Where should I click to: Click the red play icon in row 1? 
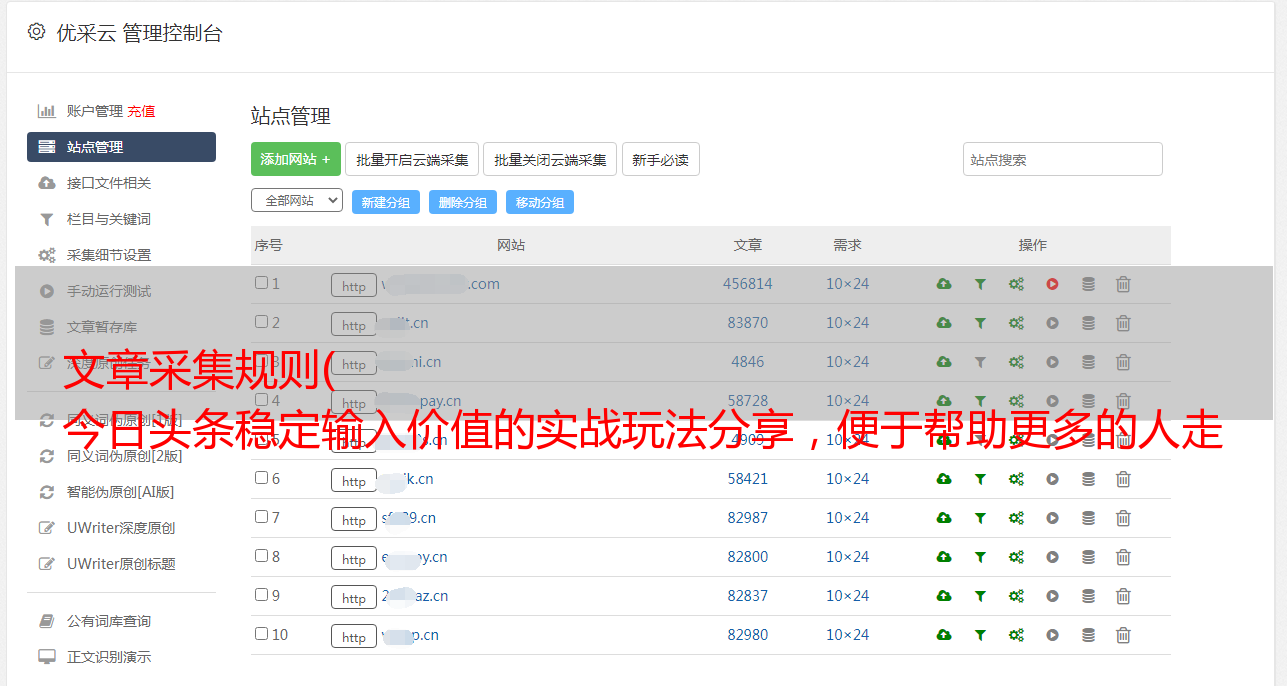point(1052,284)
